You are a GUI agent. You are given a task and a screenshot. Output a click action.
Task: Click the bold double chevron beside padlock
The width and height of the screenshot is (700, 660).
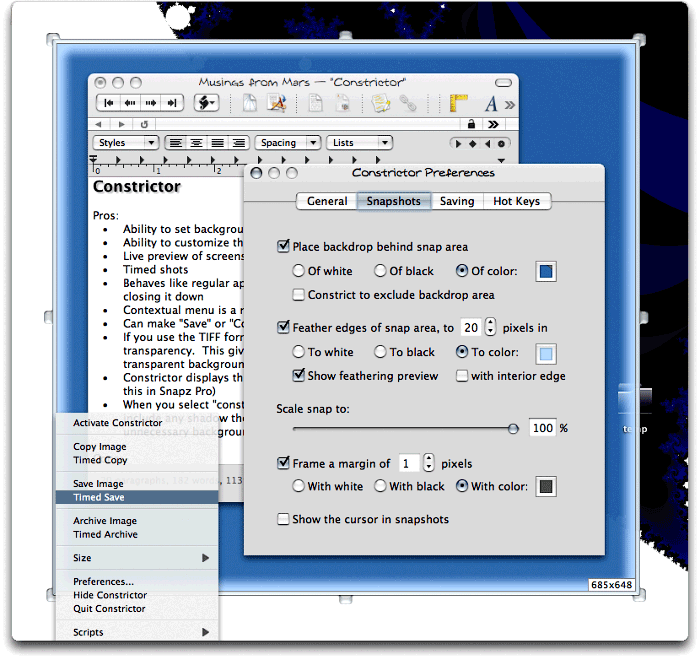point(493,125)
